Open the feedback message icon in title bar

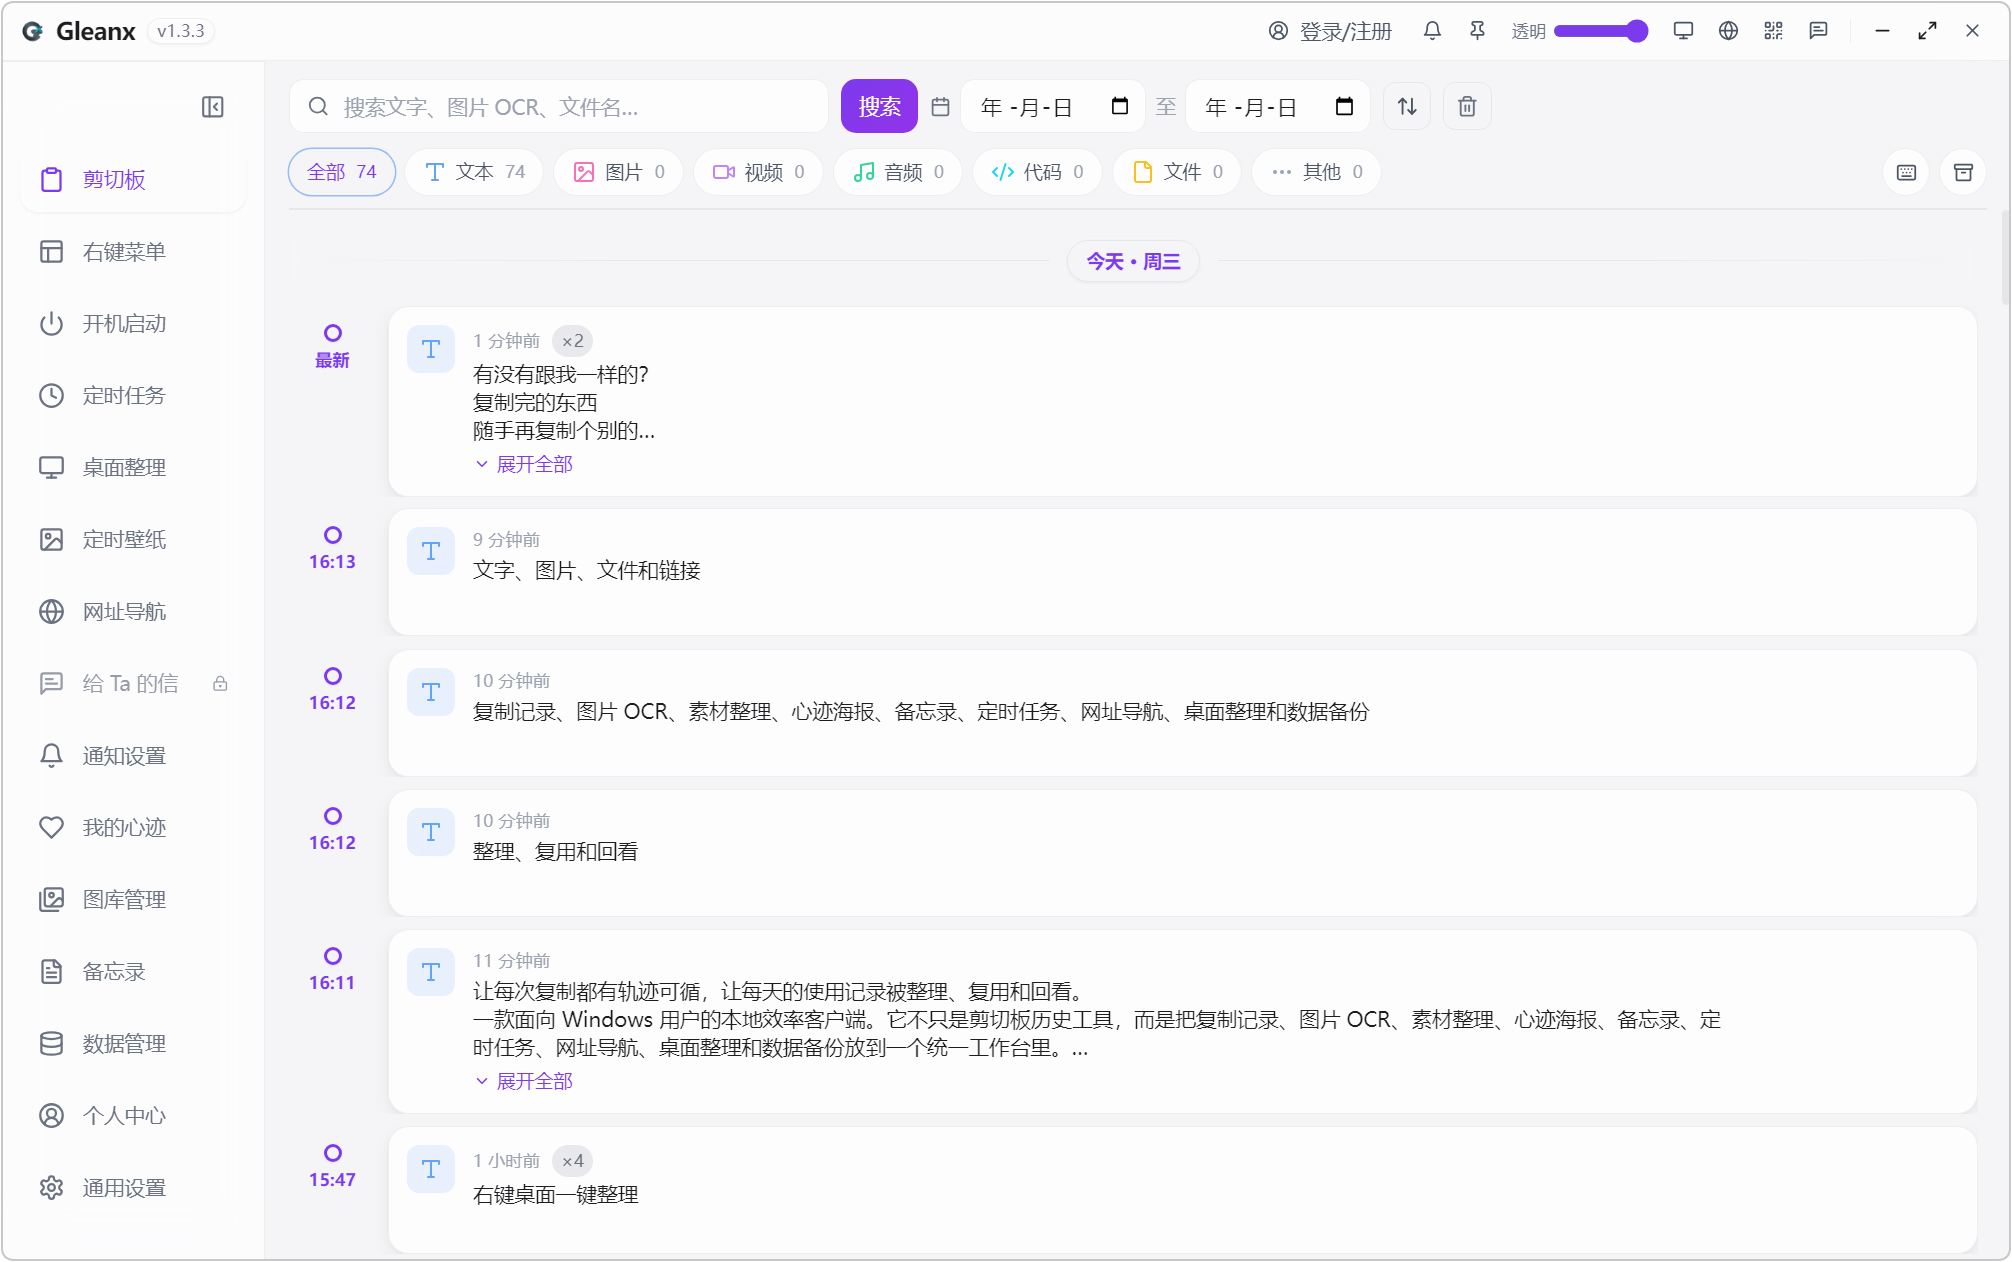point(1818,31)
